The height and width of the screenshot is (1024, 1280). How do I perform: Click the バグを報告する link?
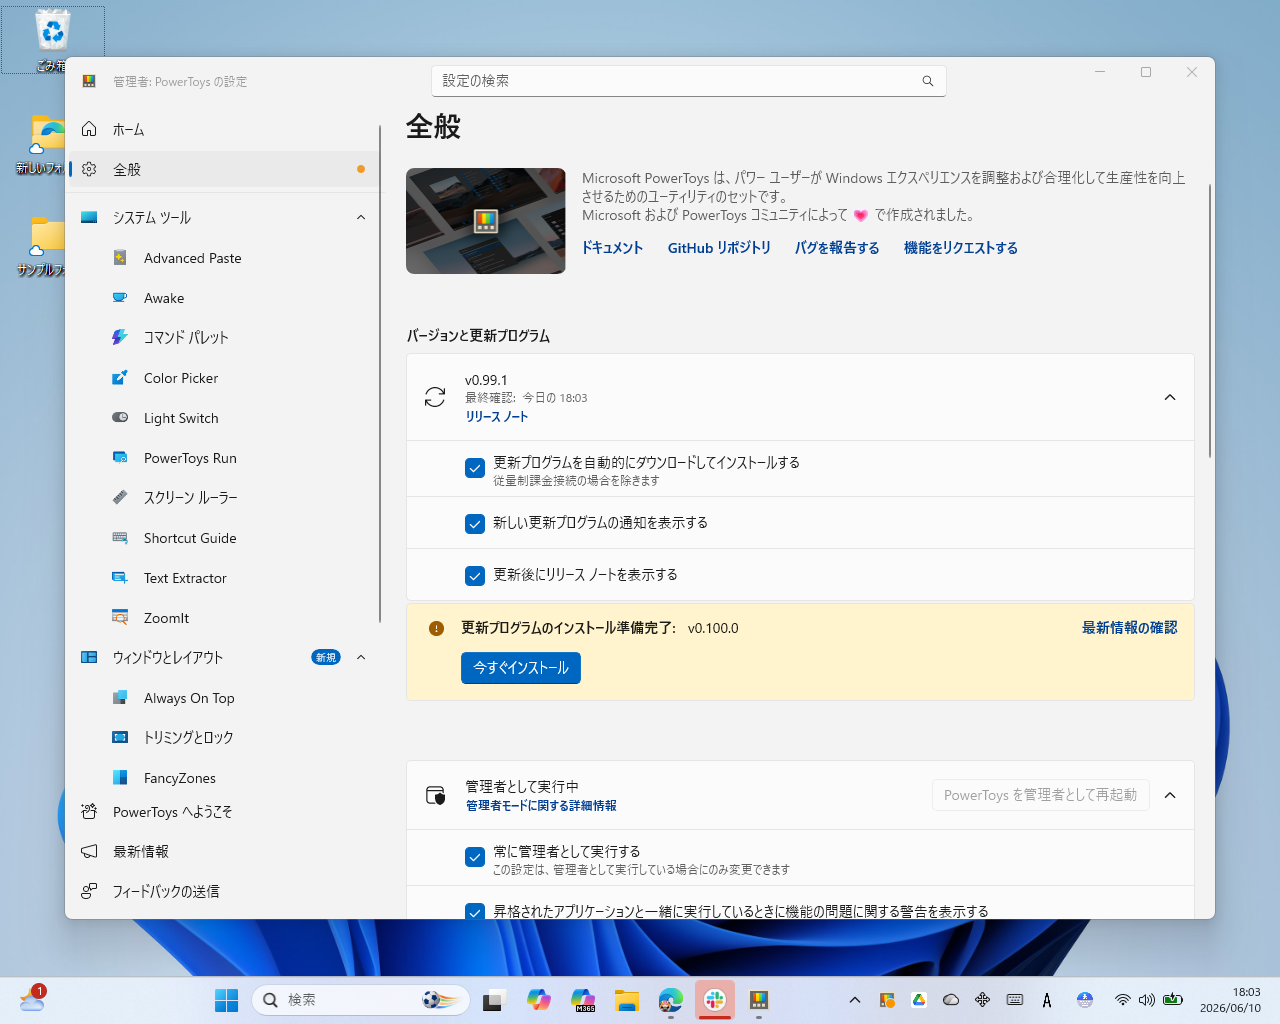click(837, 248)
